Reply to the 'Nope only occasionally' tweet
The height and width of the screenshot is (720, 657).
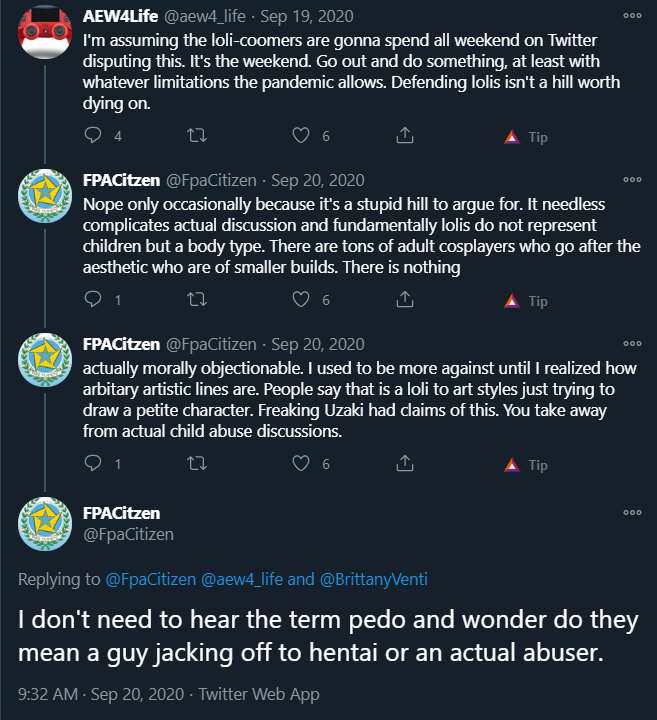tap(93, 299)
